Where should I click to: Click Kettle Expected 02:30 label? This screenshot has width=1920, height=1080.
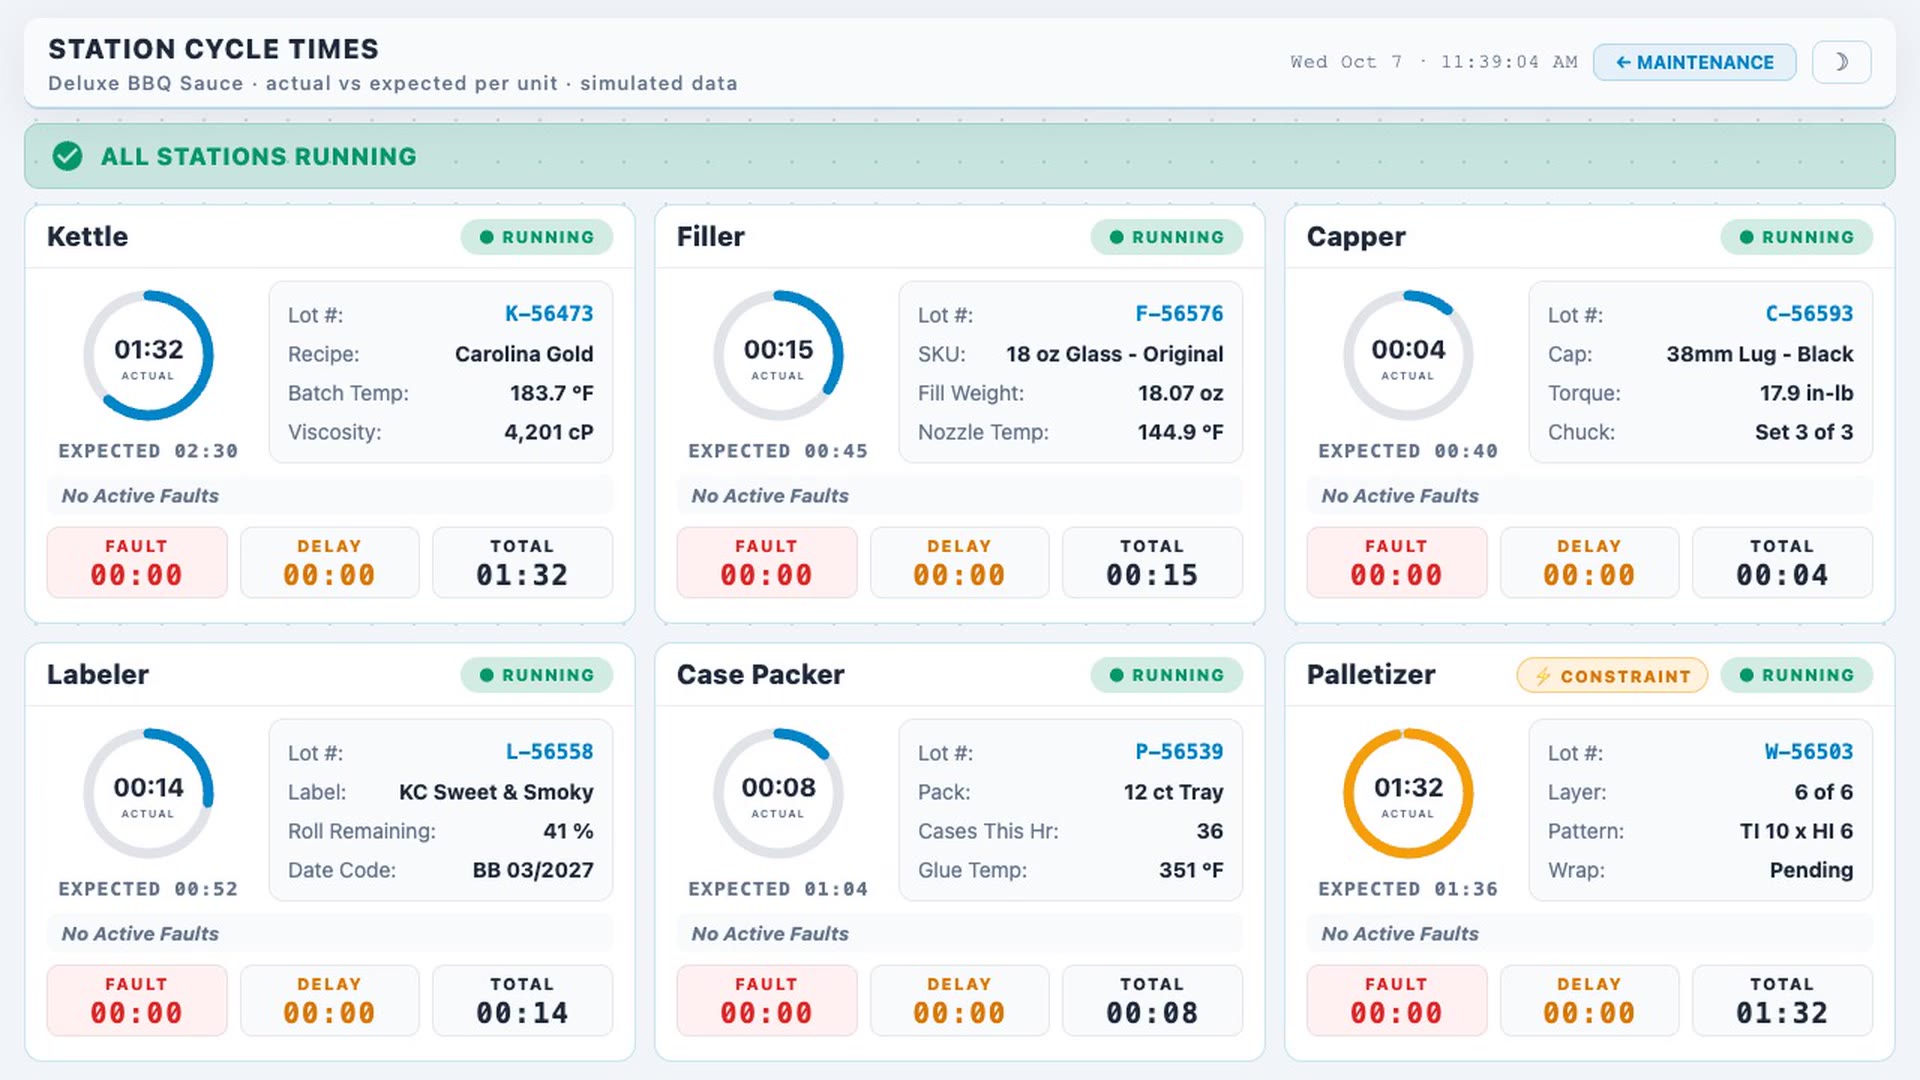[x=148, y=451]
